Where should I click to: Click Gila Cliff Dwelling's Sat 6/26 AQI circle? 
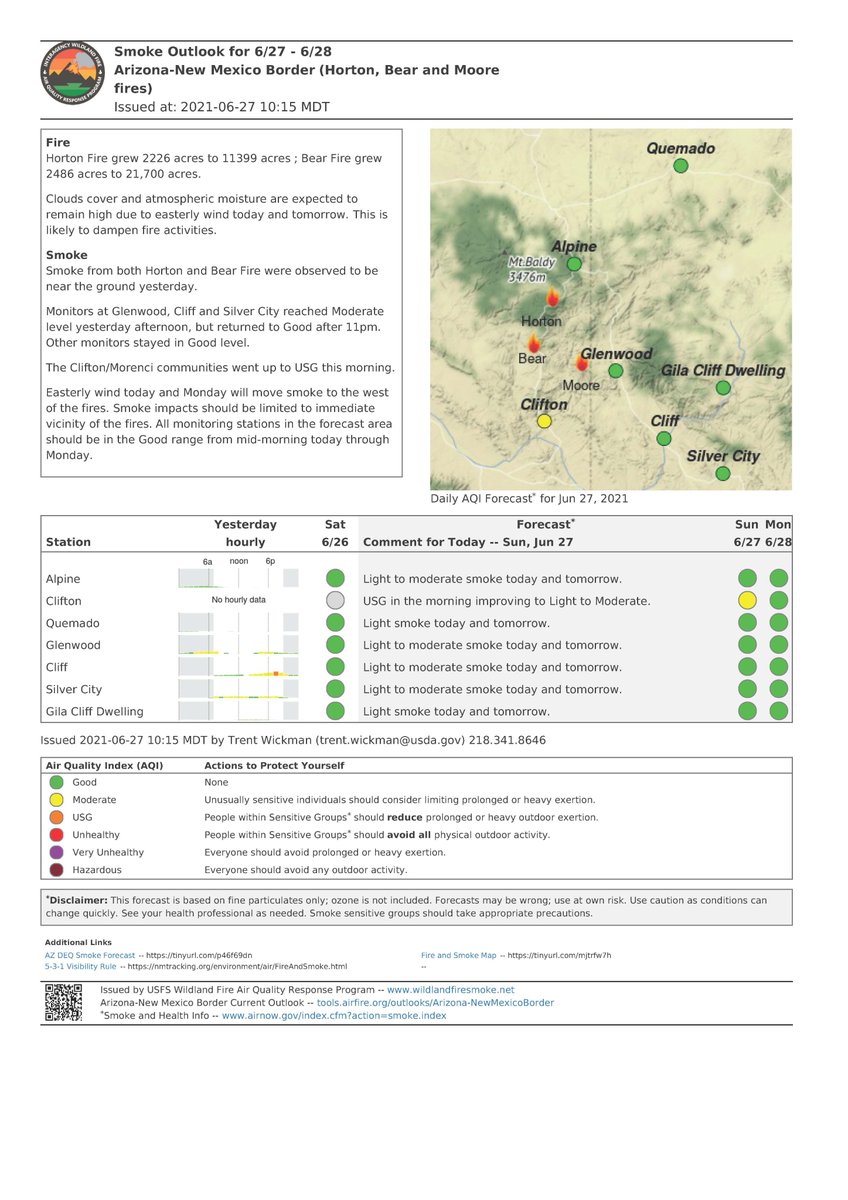point(335,711)
